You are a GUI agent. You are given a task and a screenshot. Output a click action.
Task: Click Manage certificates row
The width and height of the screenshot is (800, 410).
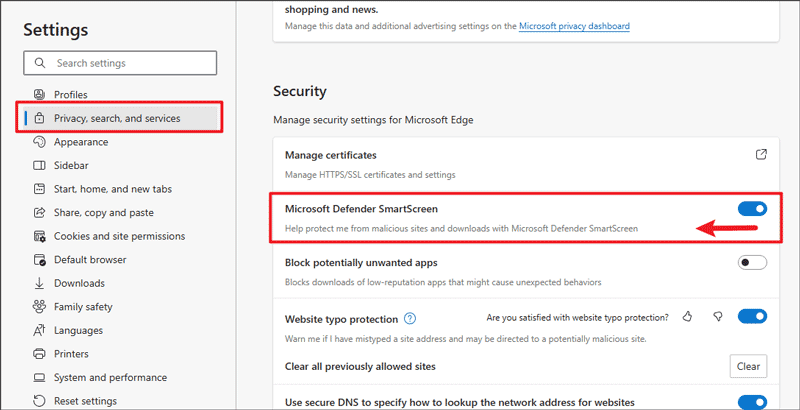(x=526, y=164)
